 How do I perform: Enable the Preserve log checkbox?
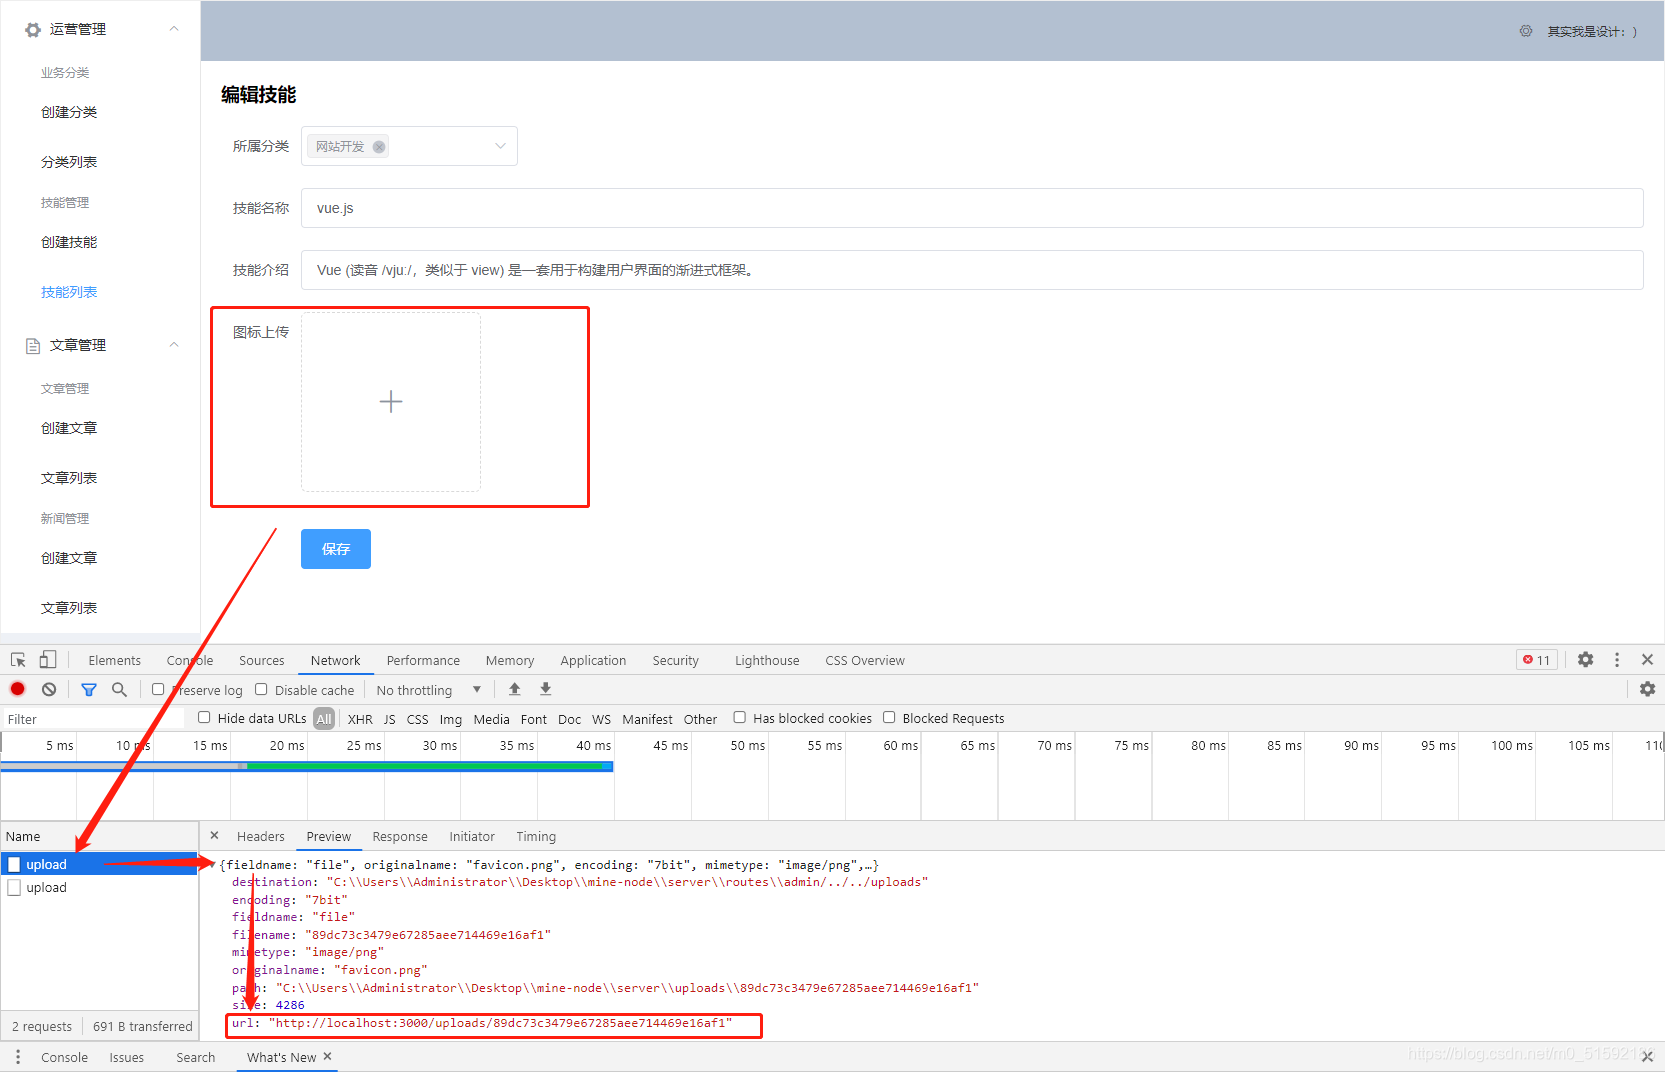pyautogui.click(x=158, y=689)
